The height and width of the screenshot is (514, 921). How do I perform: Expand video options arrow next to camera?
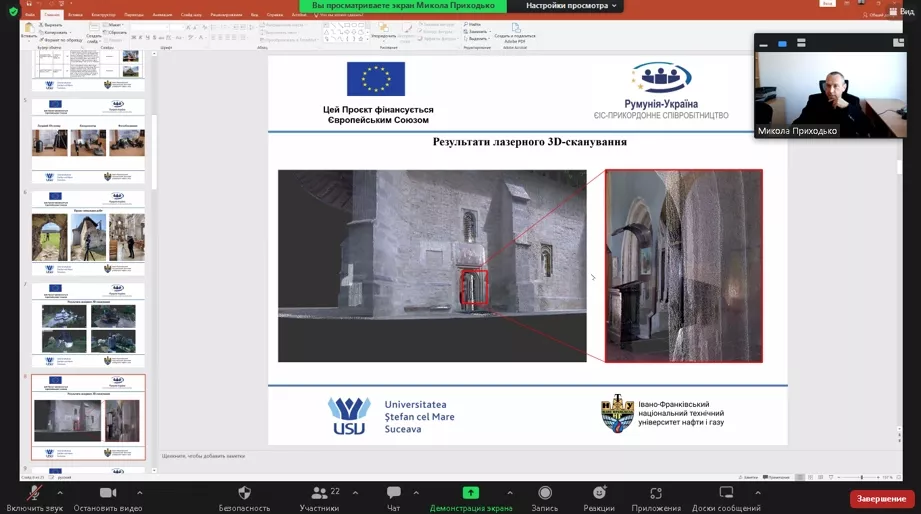tap(139, 492)
